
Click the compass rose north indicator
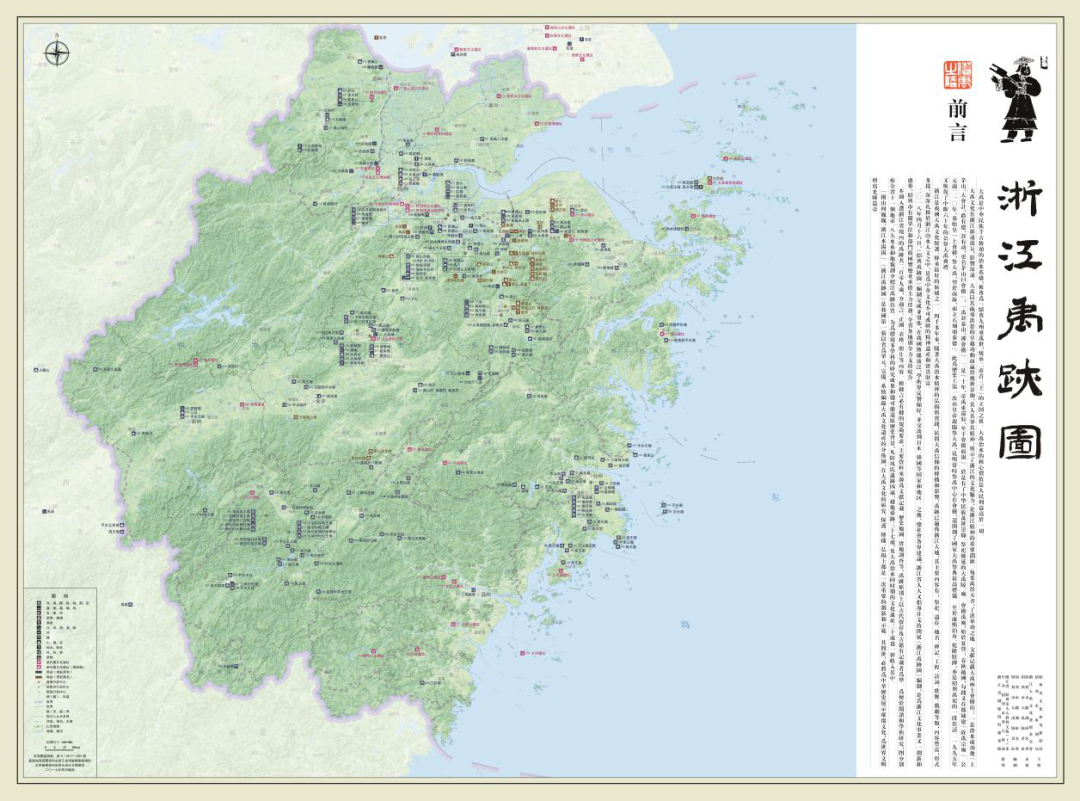(x=58, y=51)
